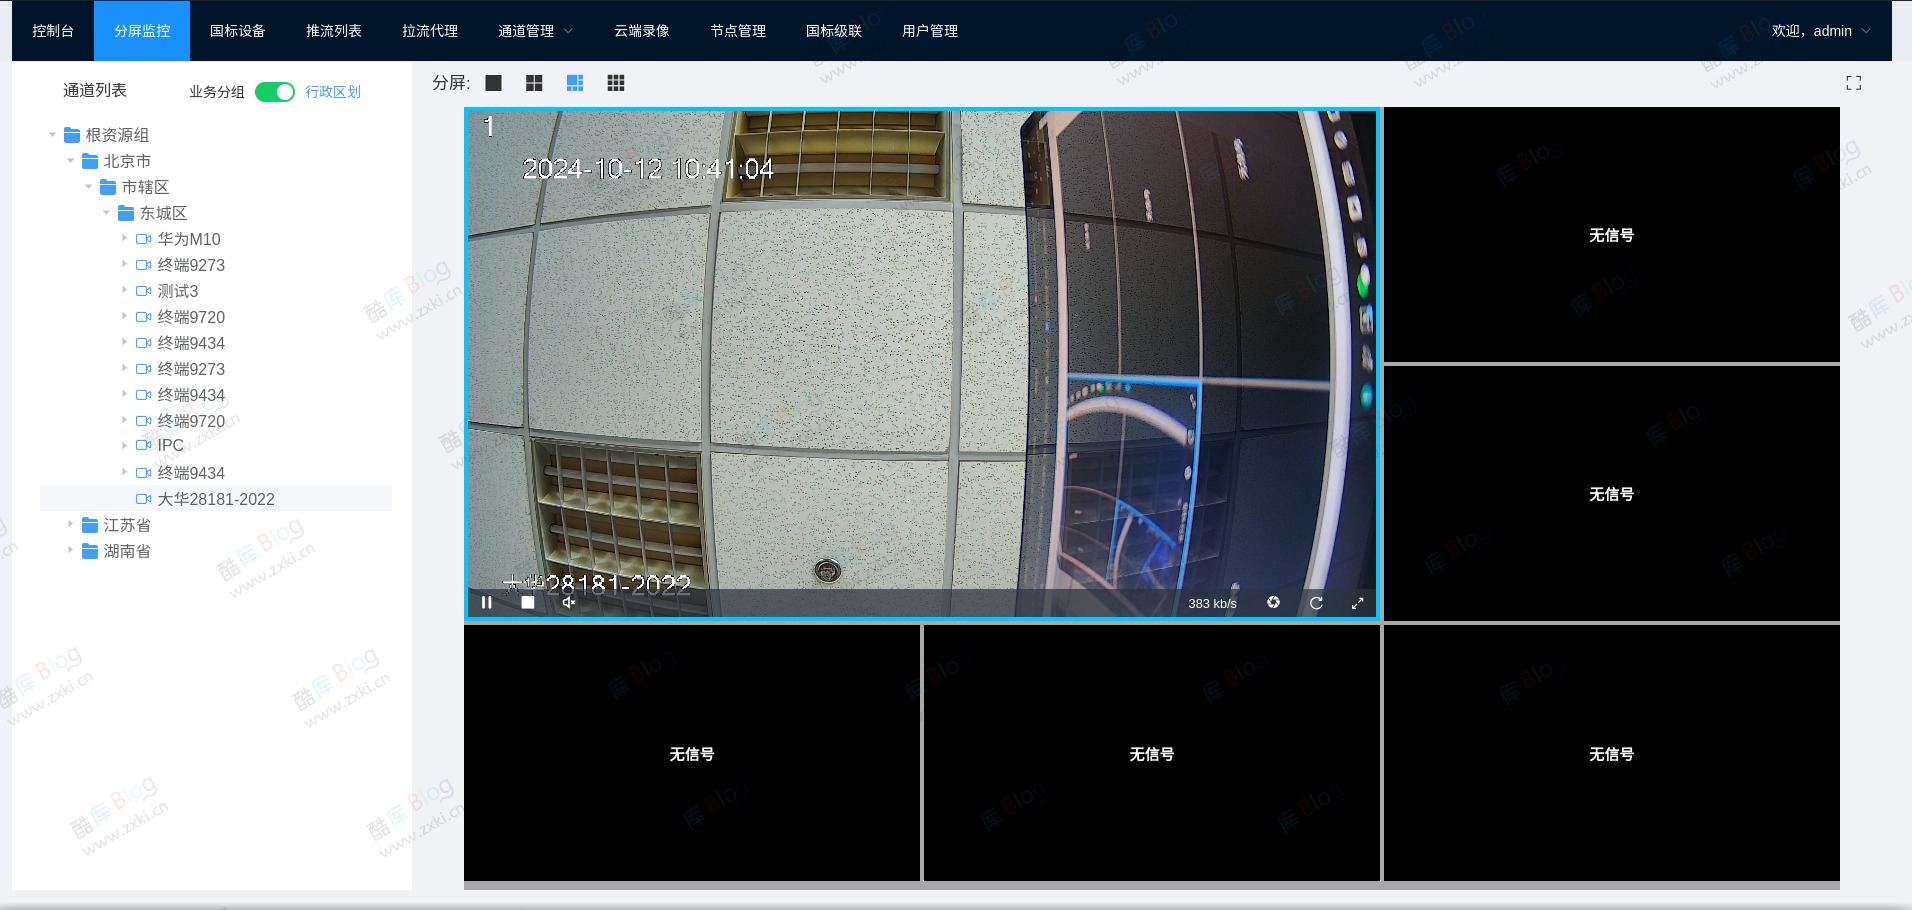
Task: Select the nine-screen split layout
Action: click(x=617, y=82)
